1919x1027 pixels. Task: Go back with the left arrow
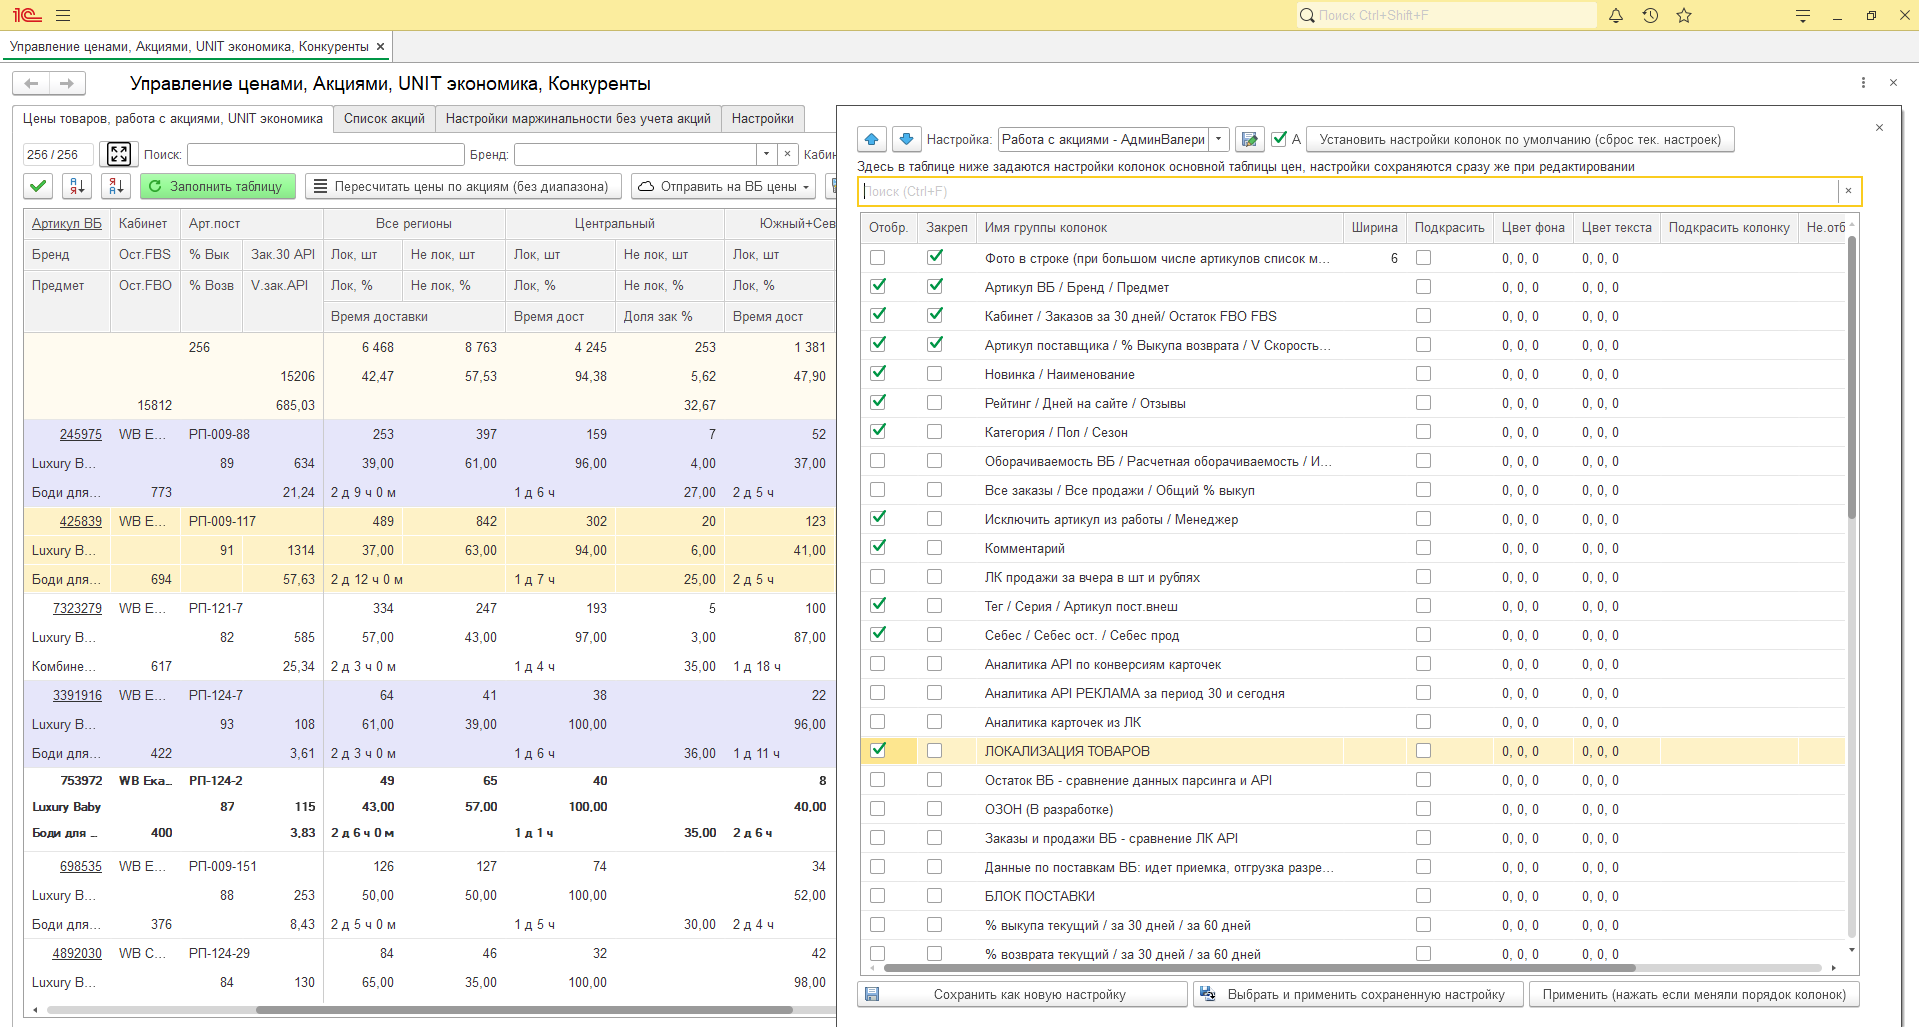[32, 83]
